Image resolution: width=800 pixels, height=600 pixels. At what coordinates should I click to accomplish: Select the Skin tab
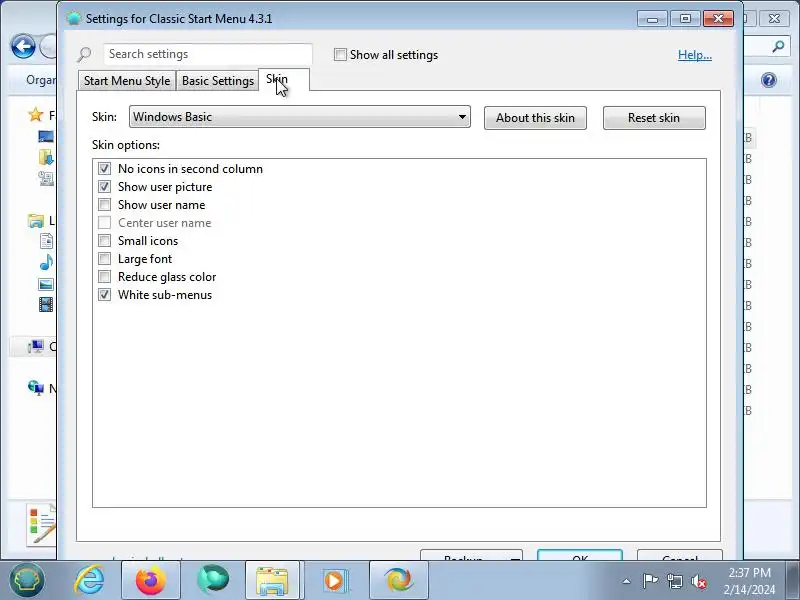click(284, 80)
